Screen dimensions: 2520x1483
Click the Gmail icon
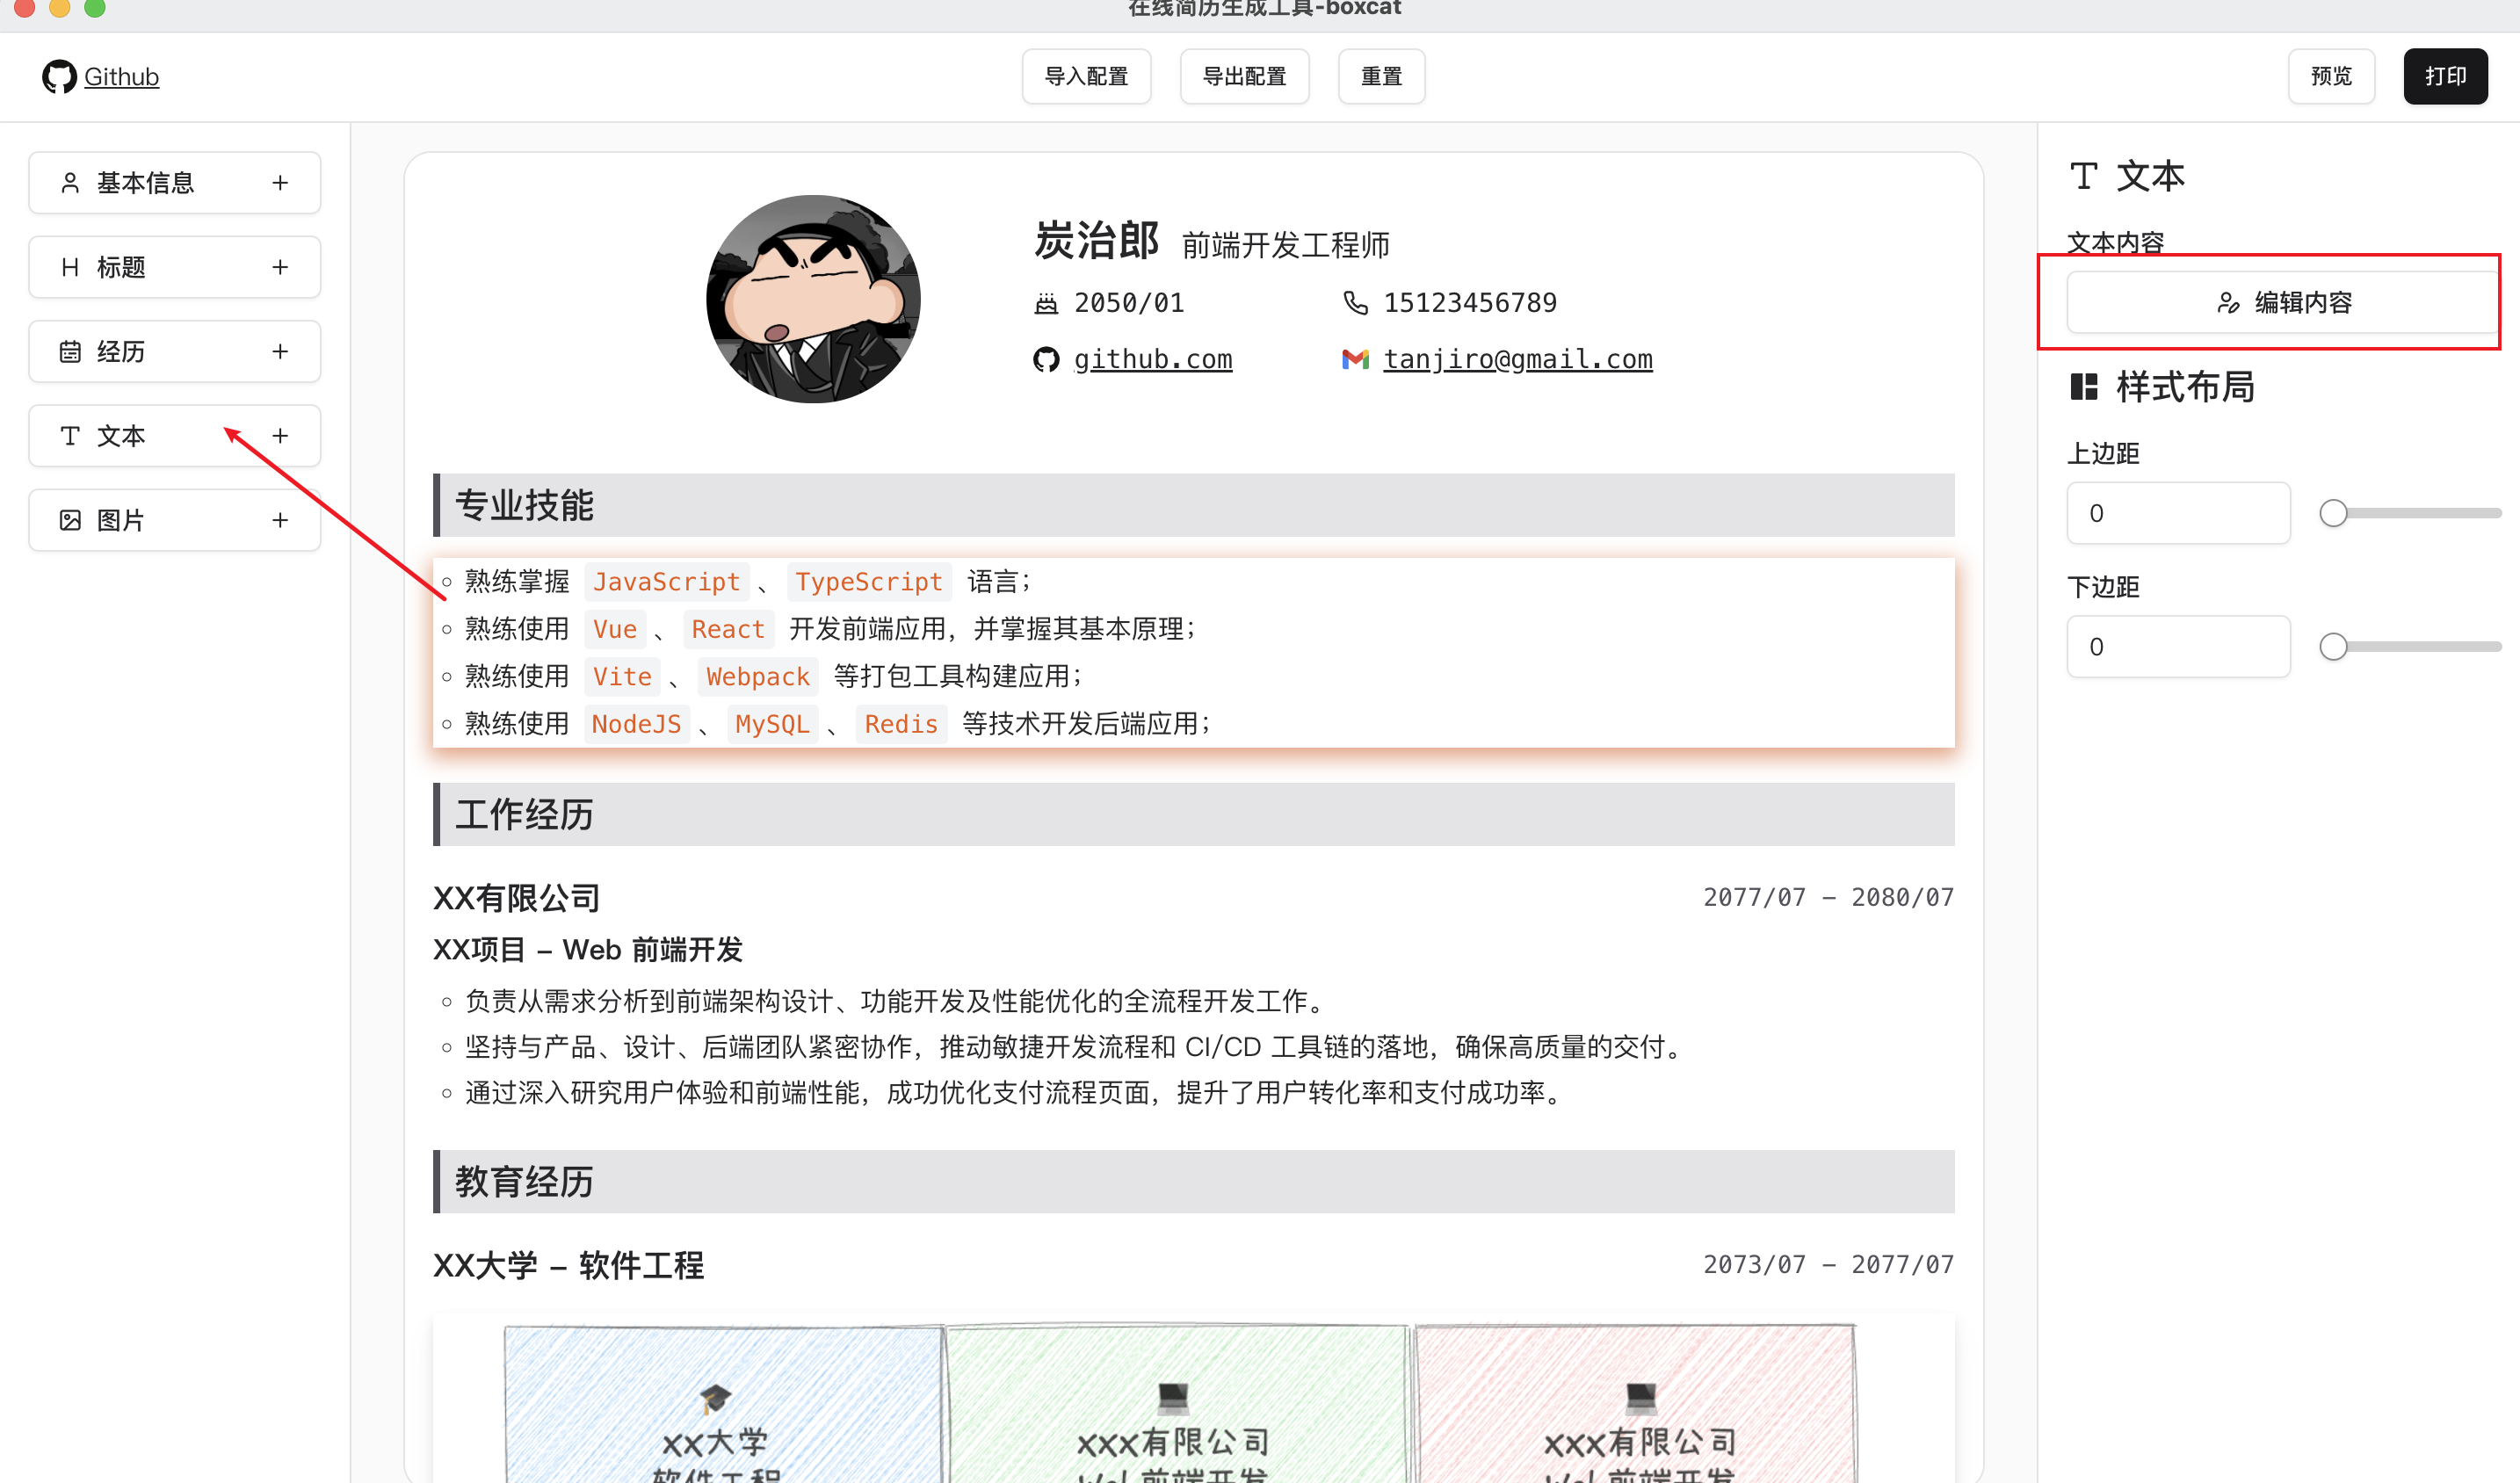coord(1355,359)
